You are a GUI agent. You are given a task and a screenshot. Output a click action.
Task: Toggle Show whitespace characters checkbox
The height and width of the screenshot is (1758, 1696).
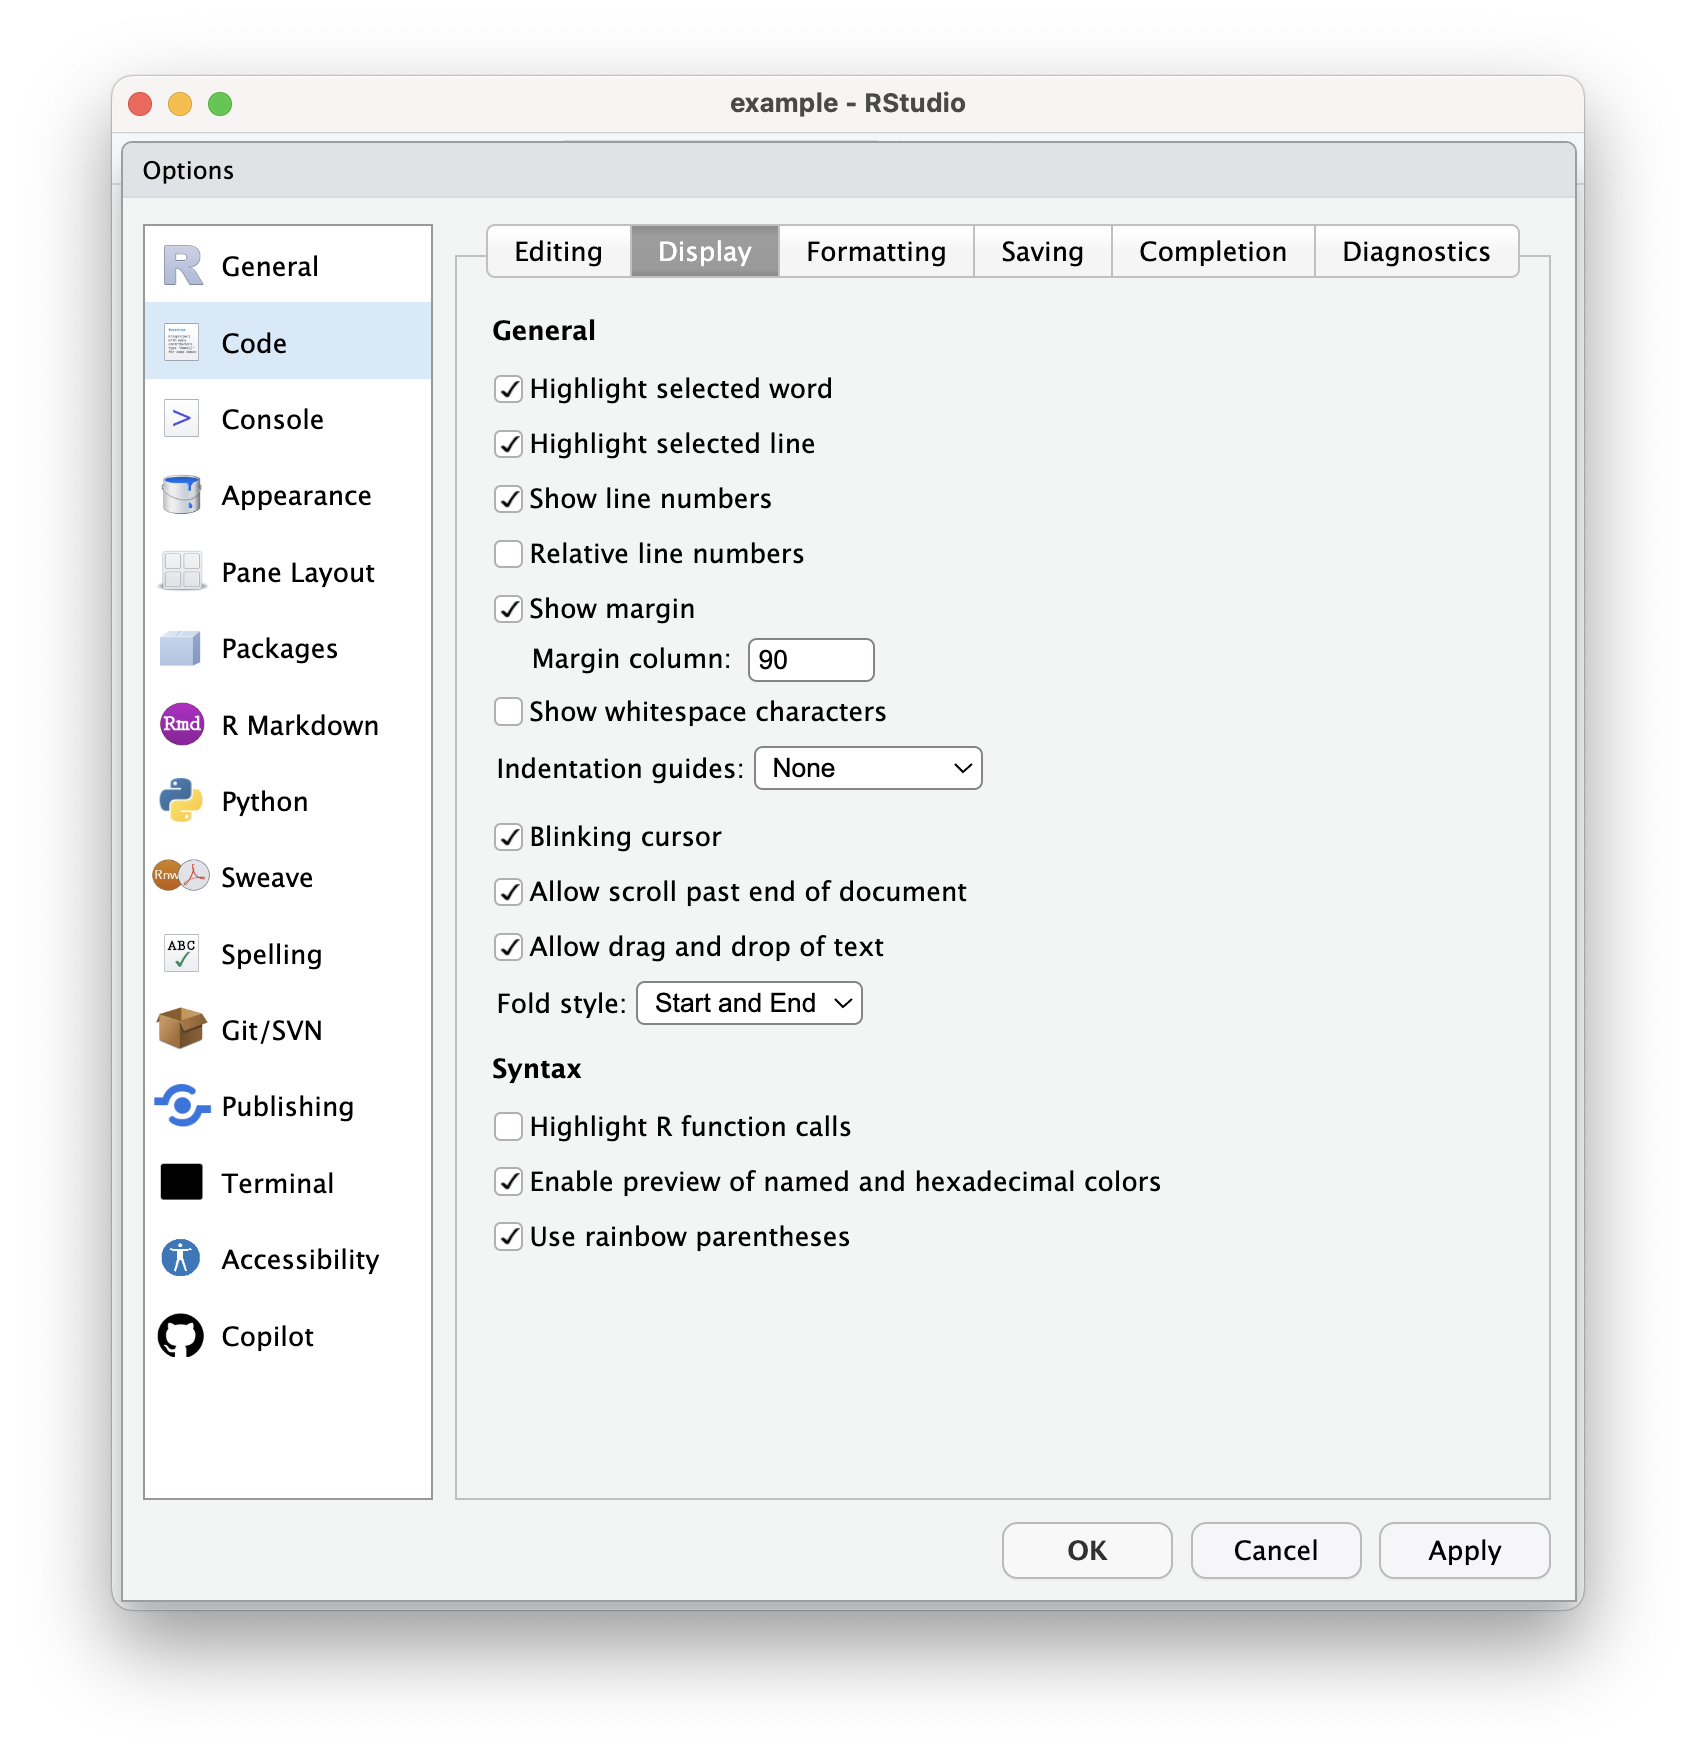click(x=509, y=712)
